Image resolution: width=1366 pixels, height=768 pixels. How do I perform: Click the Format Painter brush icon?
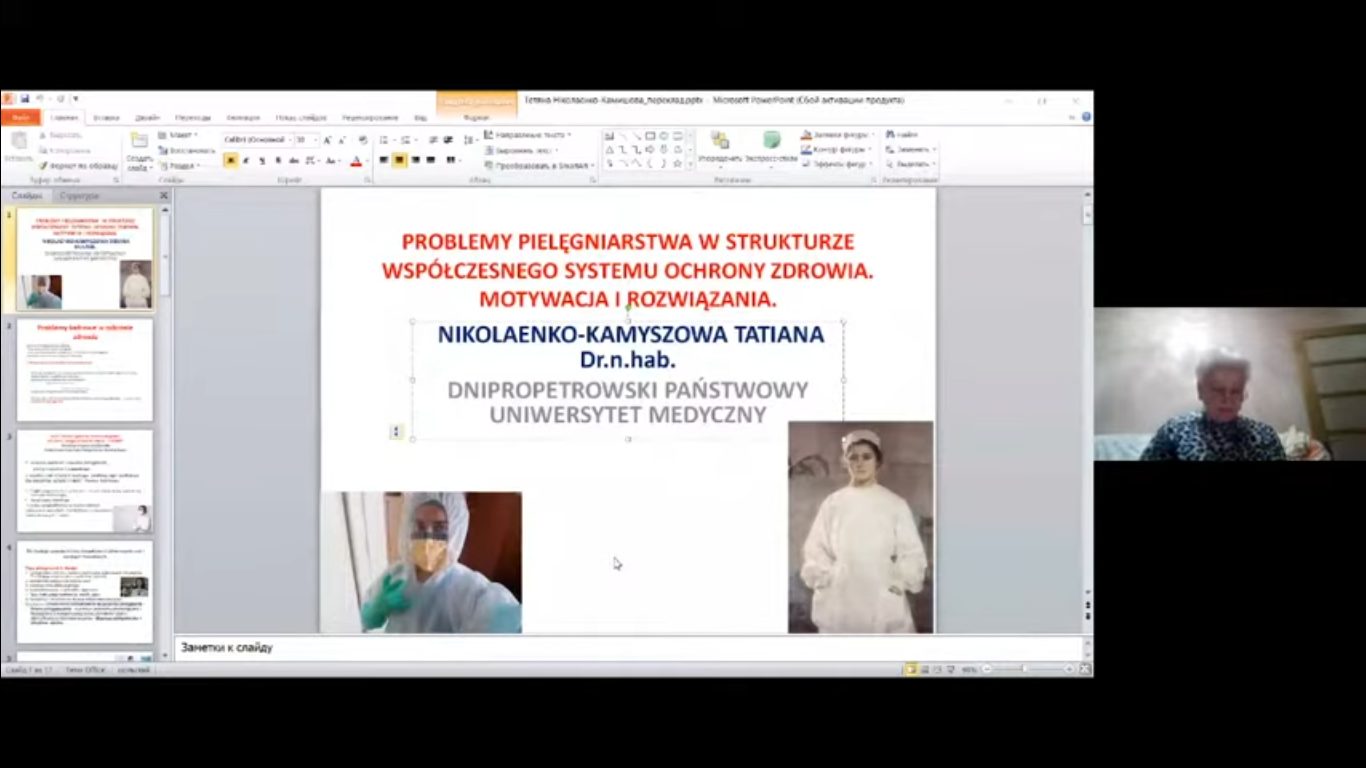point(43,166)
